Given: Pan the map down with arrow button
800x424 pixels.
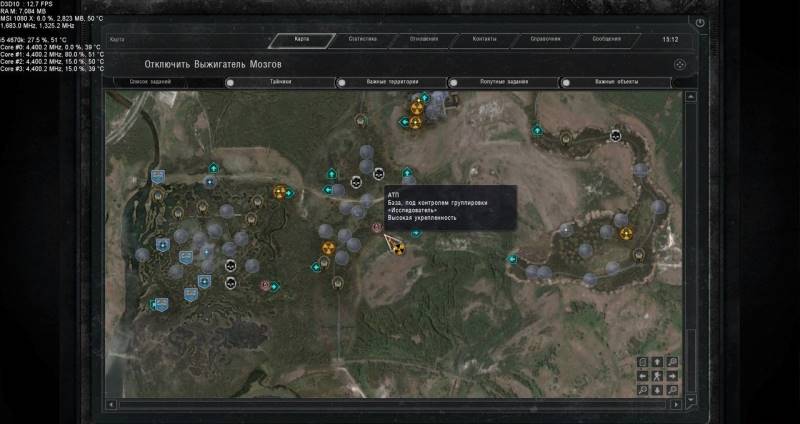Looking at the screenshot, I should click(x=657, y=391).
